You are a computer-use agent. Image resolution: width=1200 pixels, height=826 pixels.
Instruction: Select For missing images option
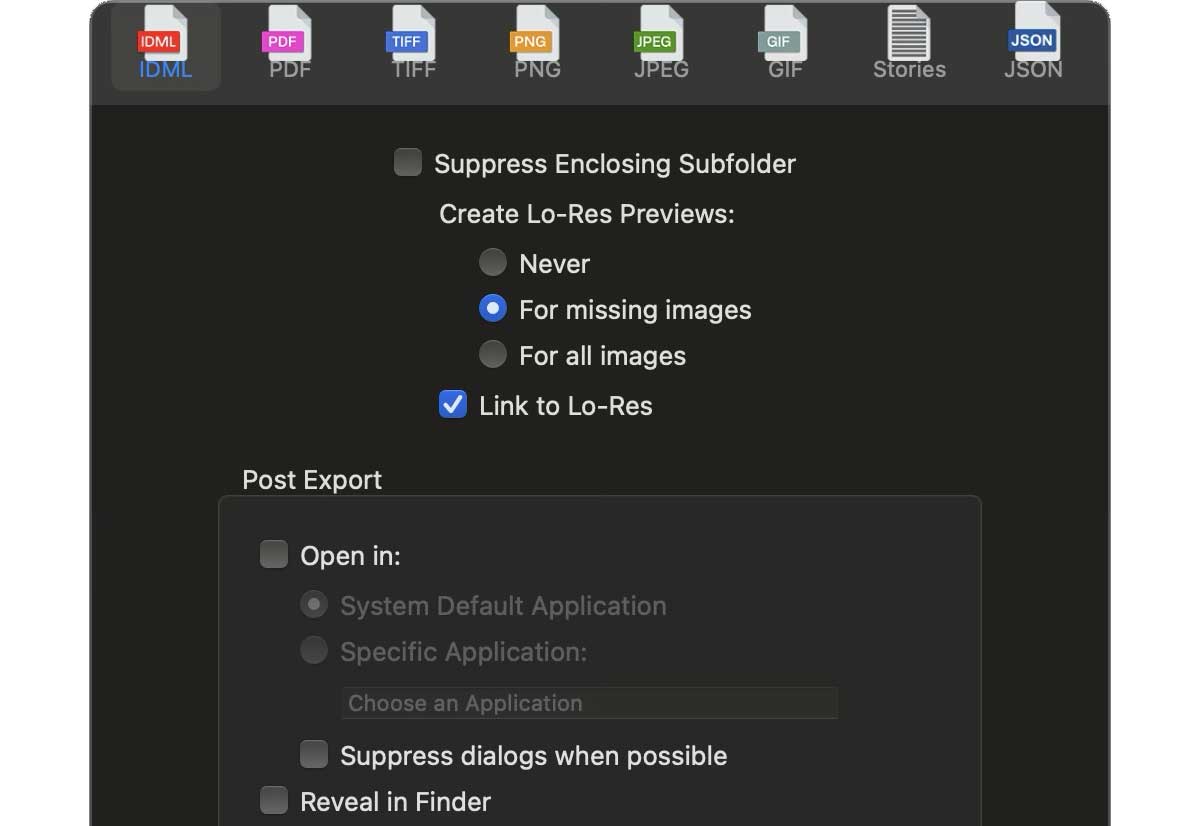tap(492, 308)
